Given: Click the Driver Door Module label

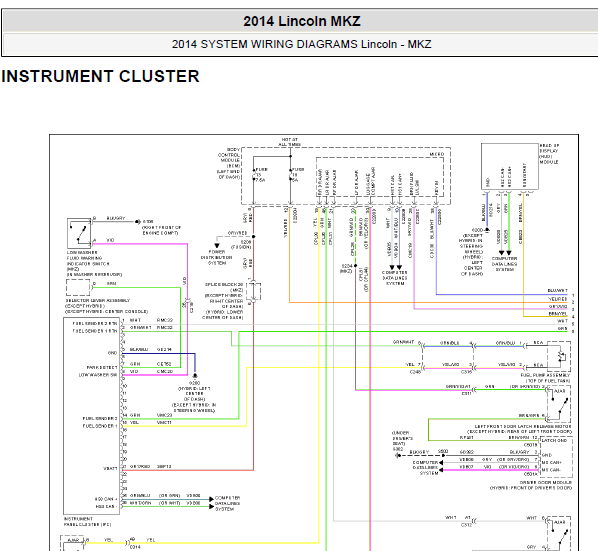Looking at the screenshot, I should (531, 485).
